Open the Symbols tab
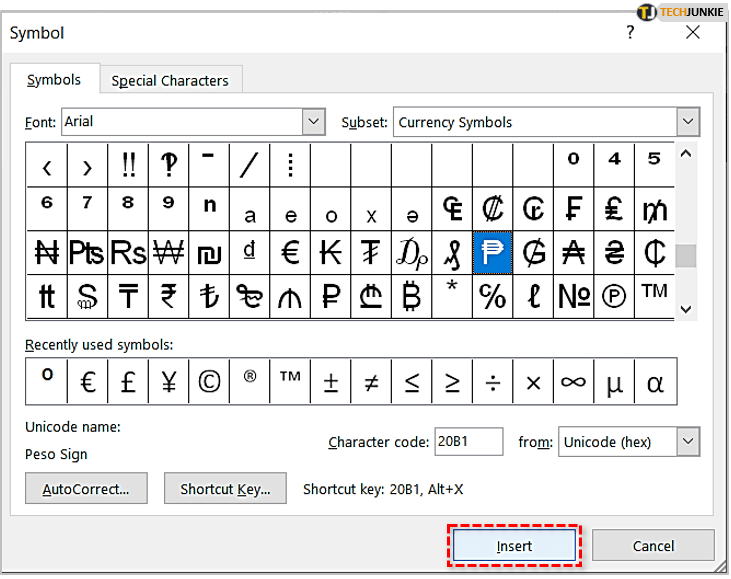731x579 pixels. point(55,80)
